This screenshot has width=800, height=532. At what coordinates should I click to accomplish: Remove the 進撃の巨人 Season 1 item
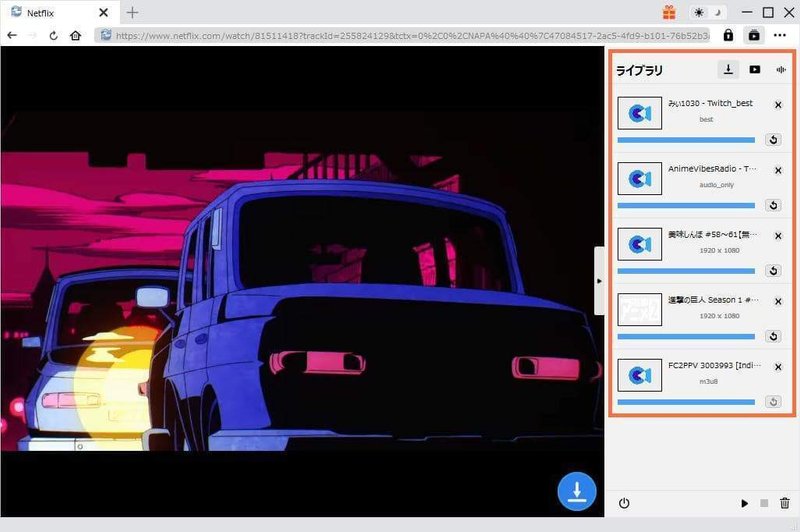pos(778,301)
